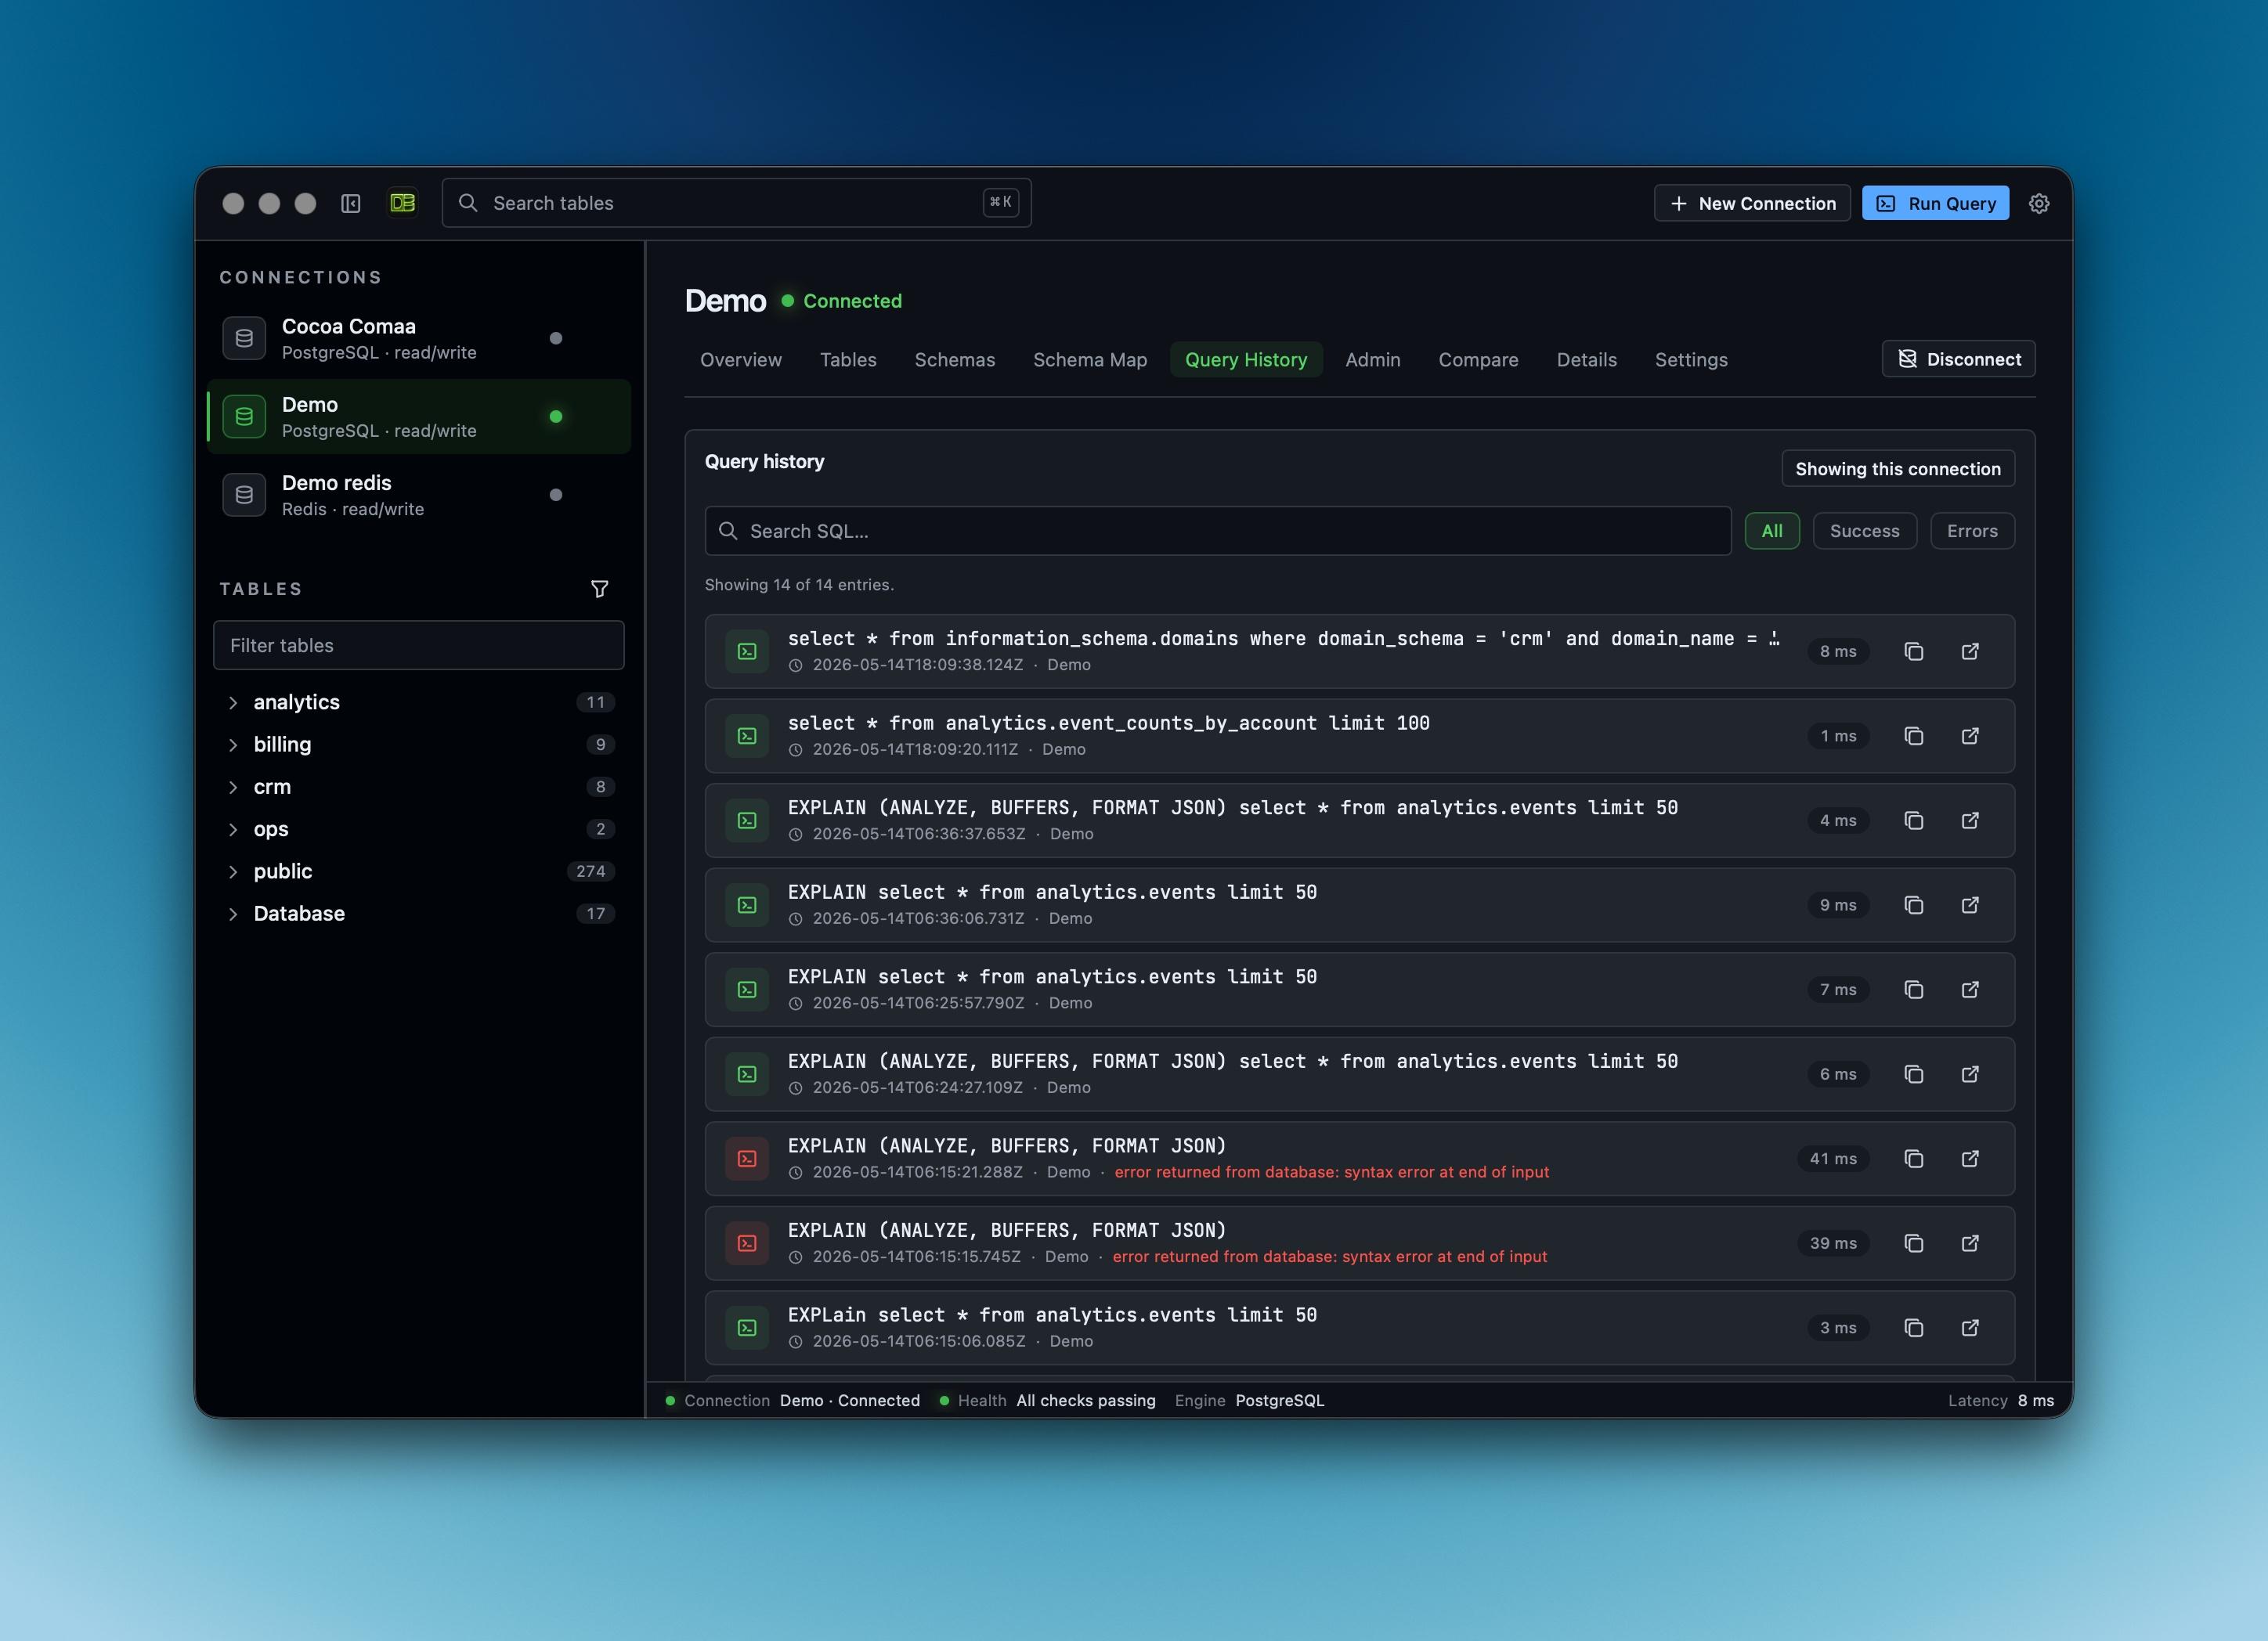
Task: Open the EXPLain 3 ms query externally
Action: tap(1969, 1327)
